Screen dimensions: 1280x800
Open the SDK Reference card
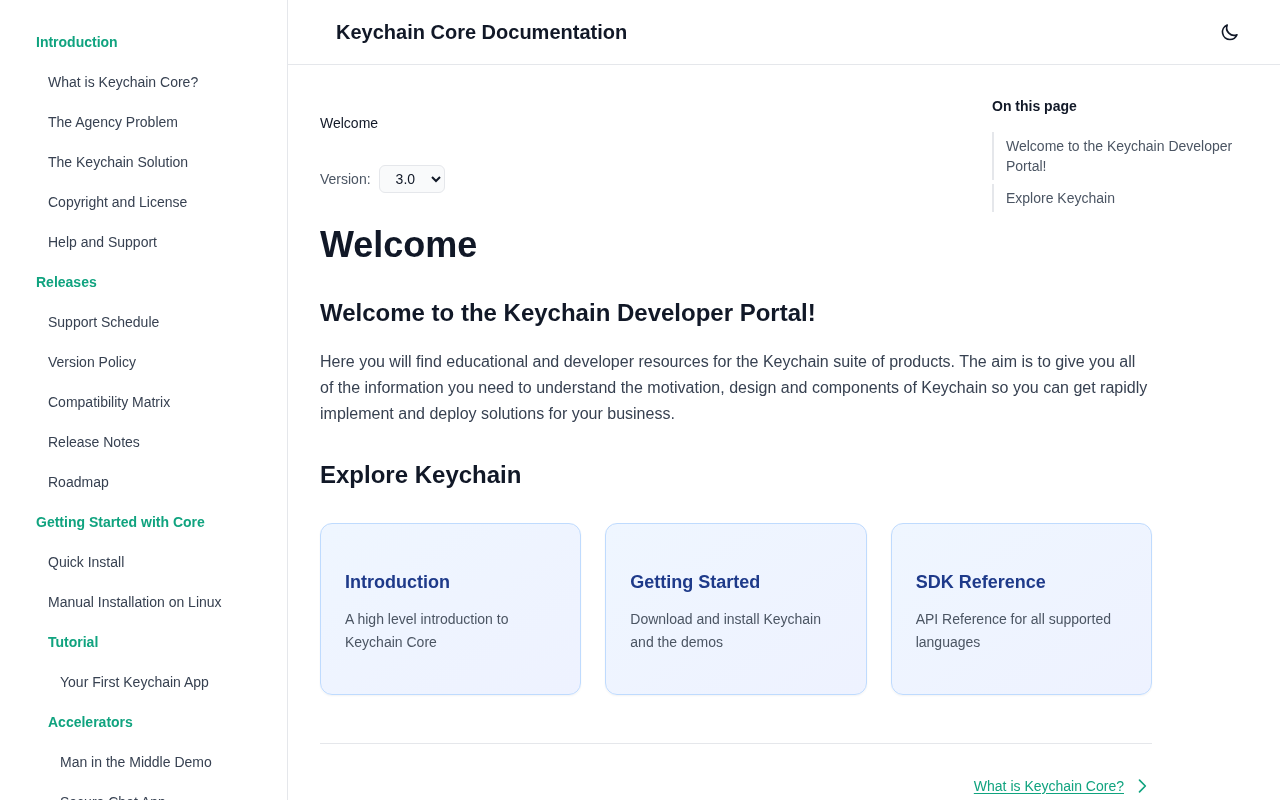[x=1021, y=609]
